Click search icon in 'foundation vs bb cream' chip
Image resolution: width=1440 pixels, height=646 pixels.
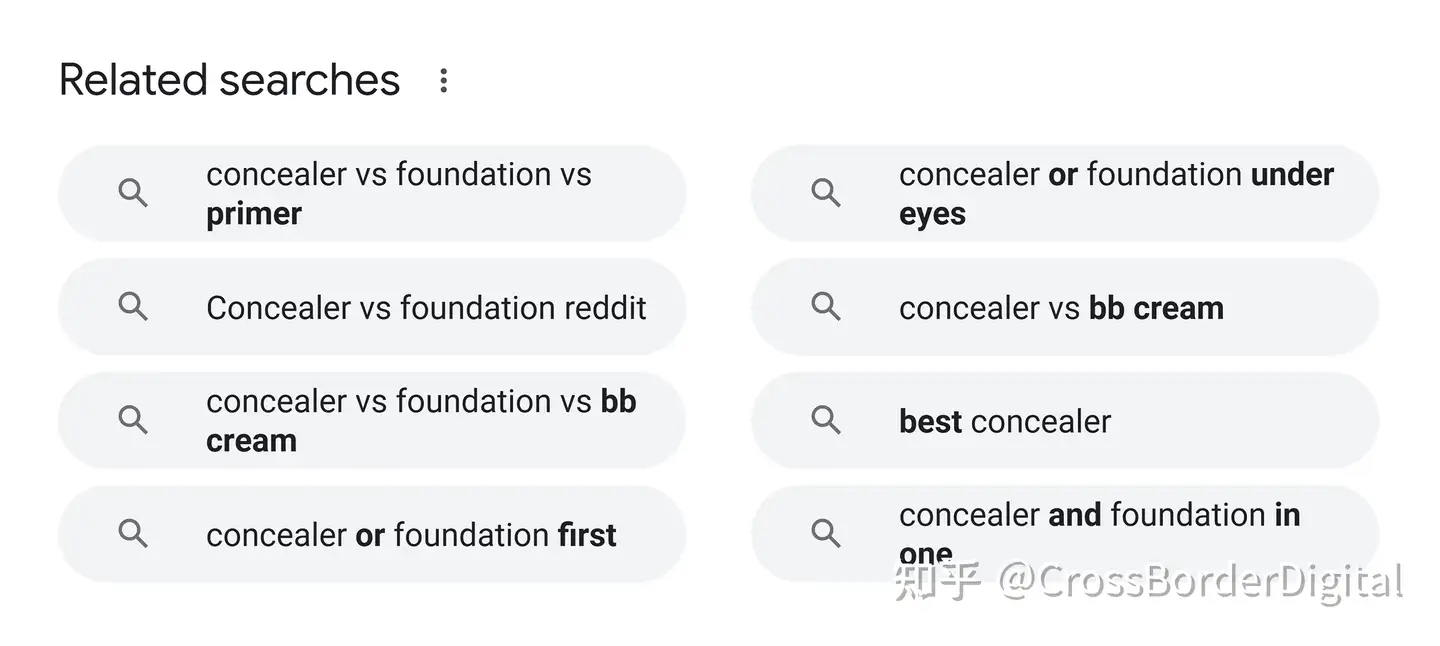coord(133,419)
